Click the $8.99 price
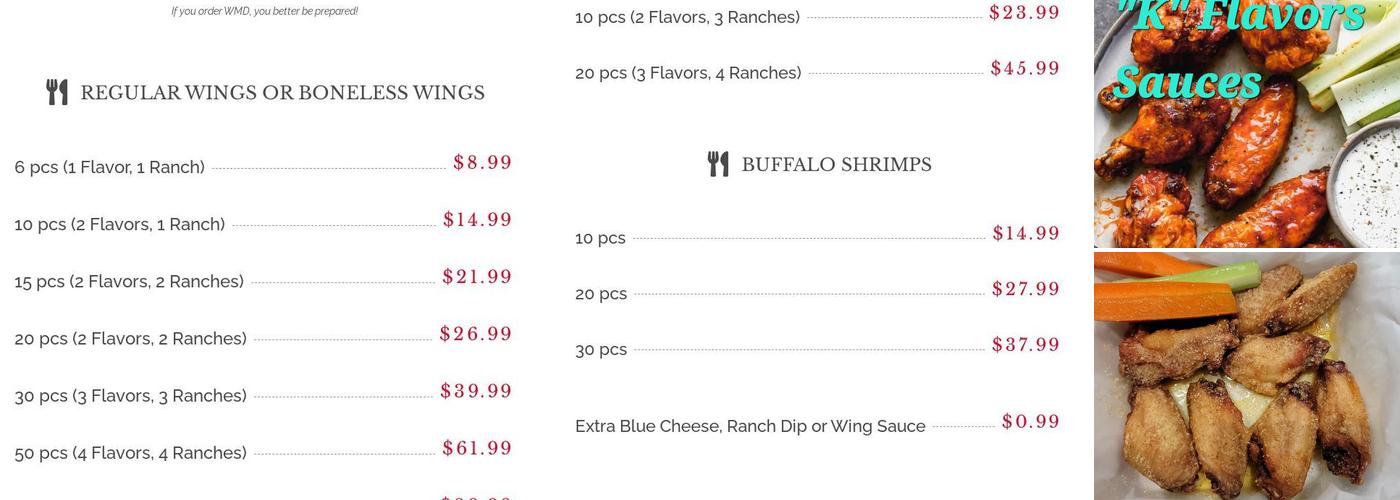1400x500 pixels. click(x=483, y=163)
